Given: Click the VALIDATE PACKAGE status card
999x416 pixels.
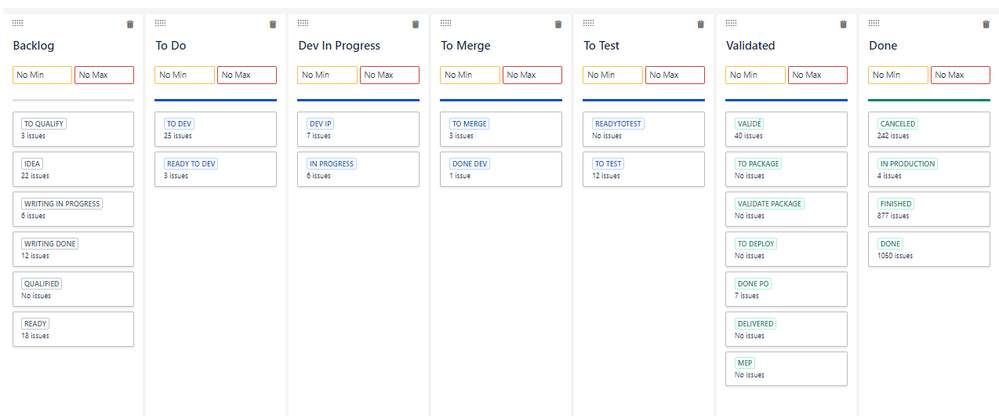Looking at the screenshot, I should pos(786,209).
